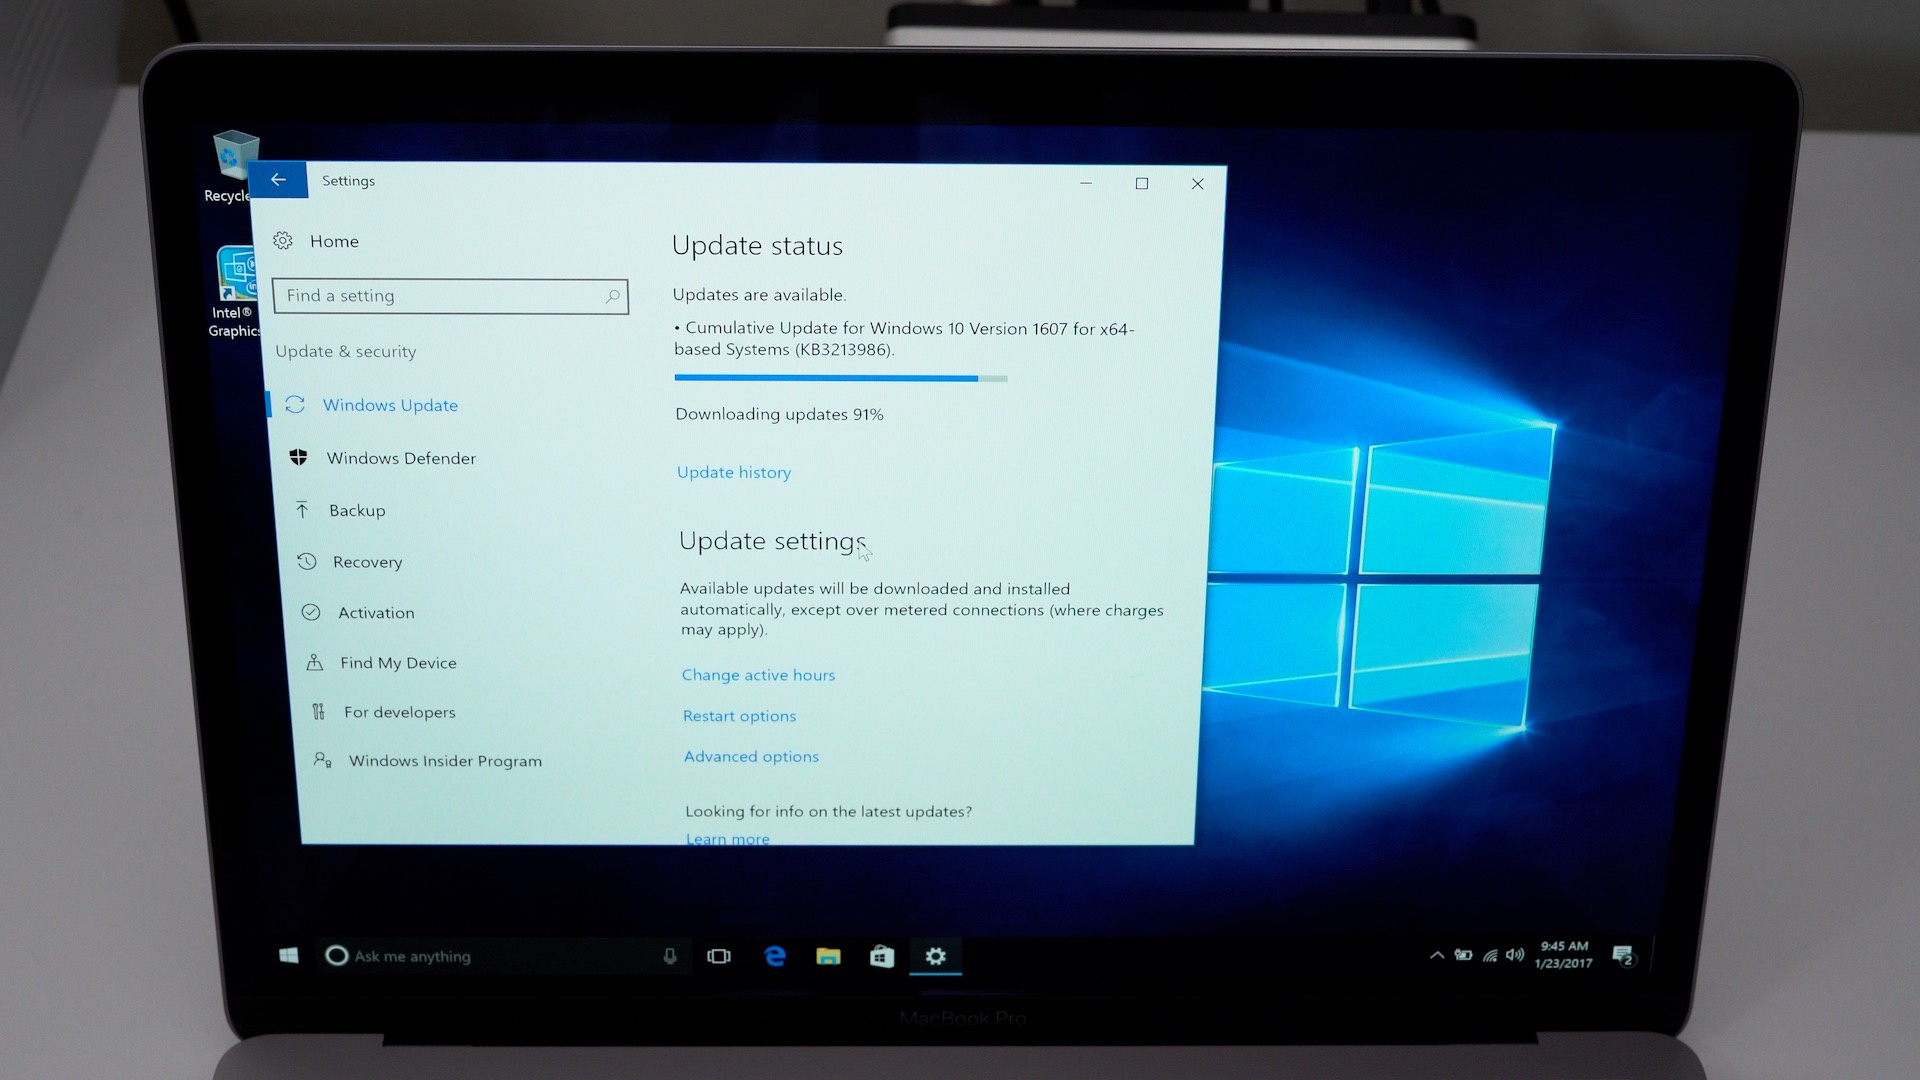This screenshot has width=1920, height=1080.
Task: Select Recovery options in sidebar
Action: click(x=368, y=560)
